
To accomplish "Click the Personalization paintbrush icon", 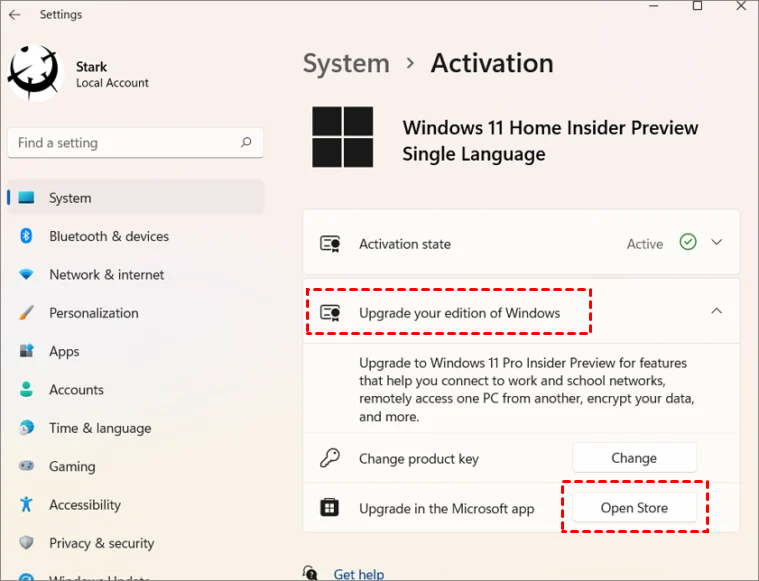I will [26, 313].
